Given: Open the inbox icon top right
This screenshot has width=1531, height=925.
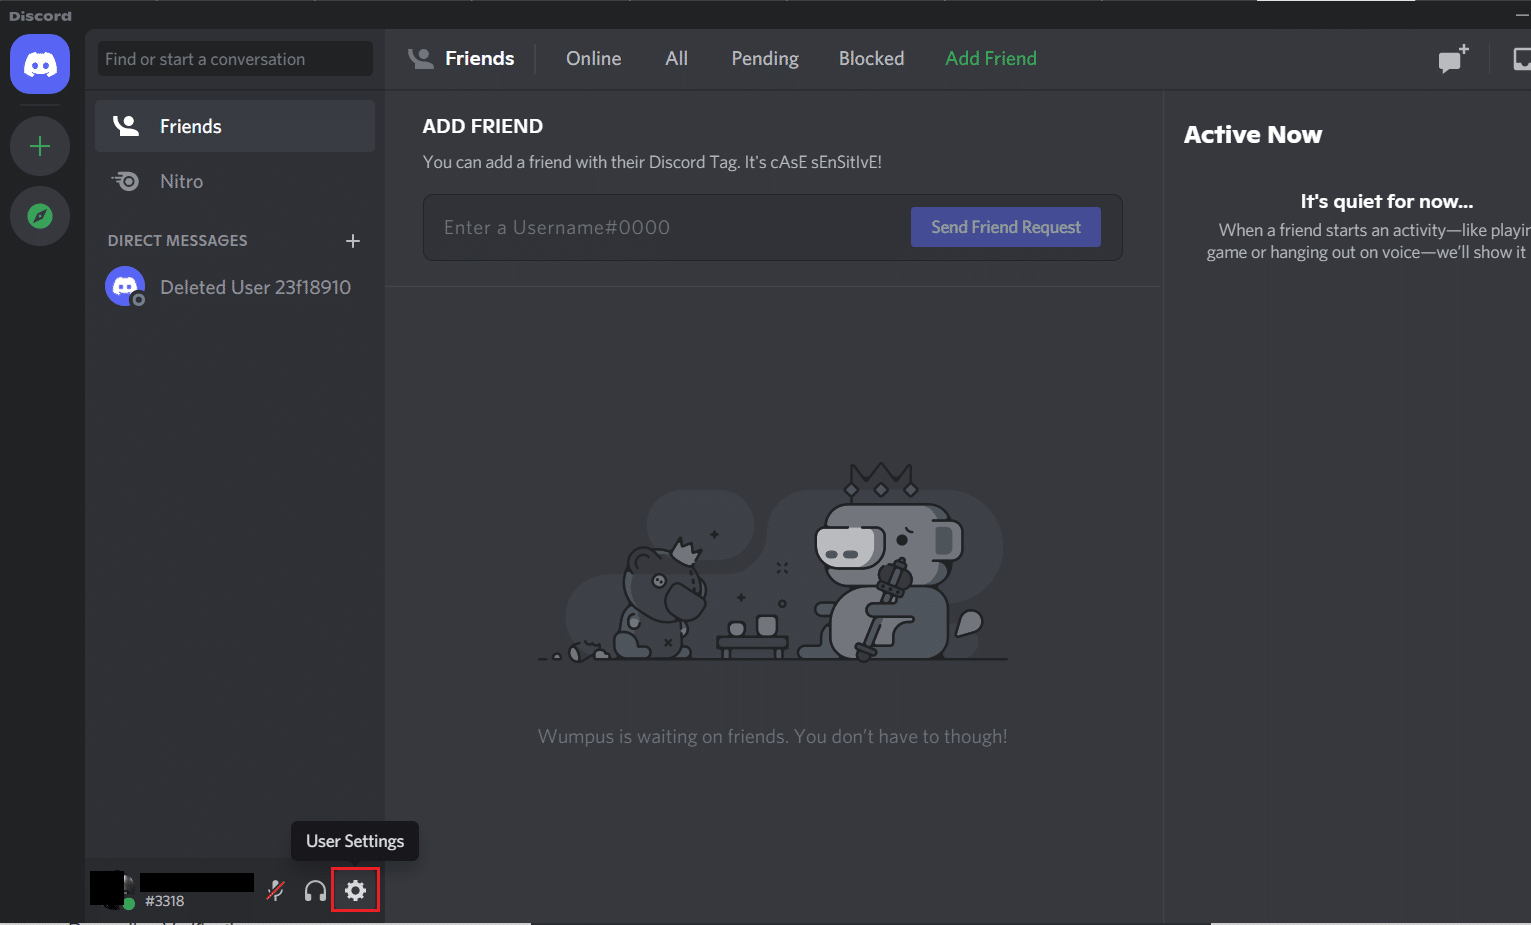Looking at the screenshot, I should point(1521,59).
